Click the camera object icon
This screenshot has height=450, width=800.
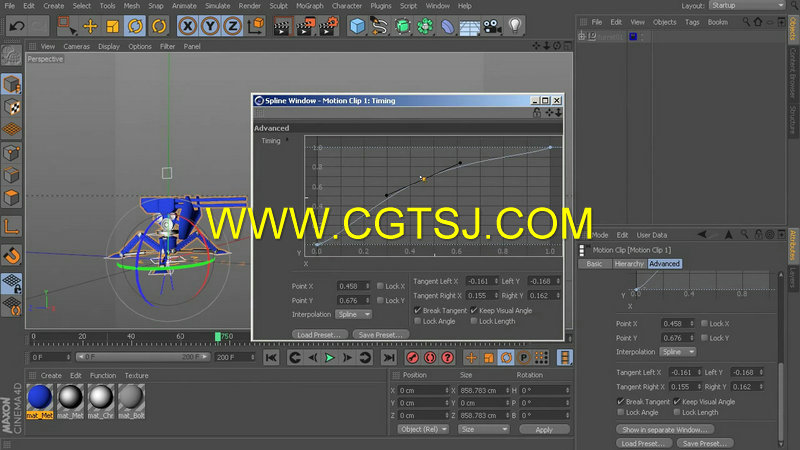[492, 26]
